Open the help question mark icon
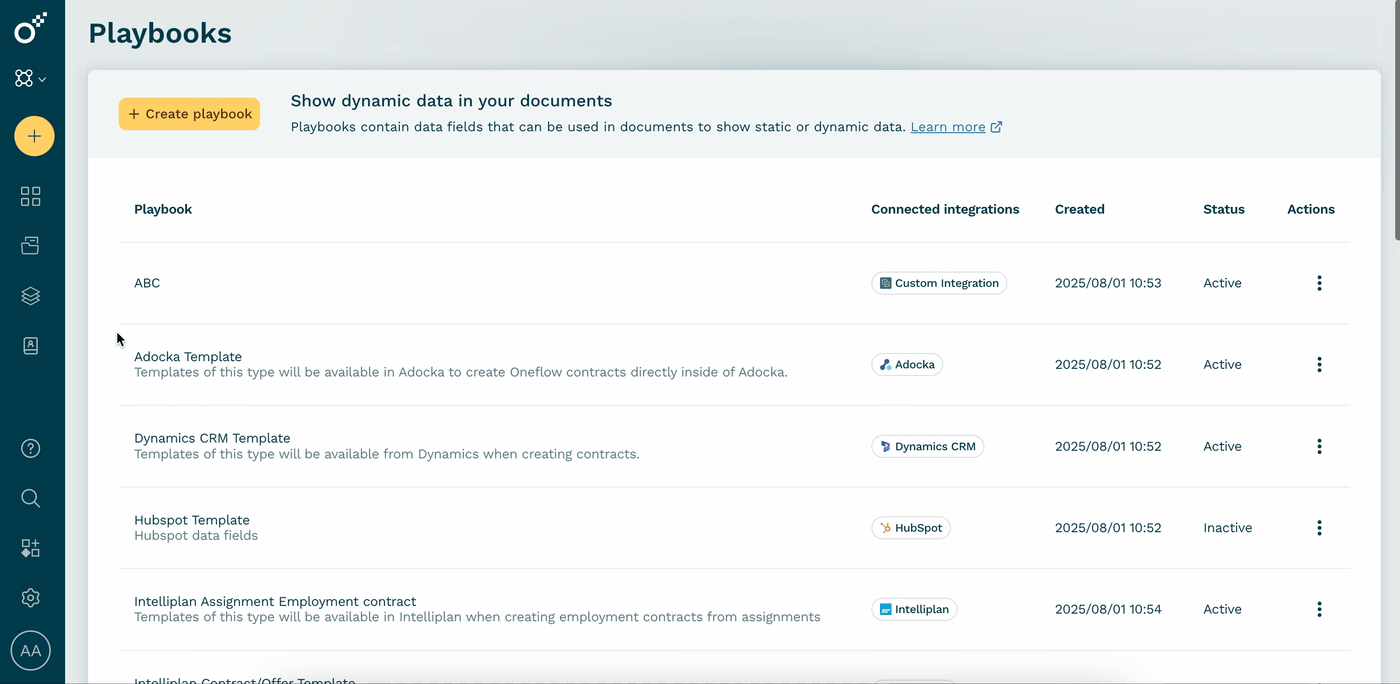The height and width of the screenshot is (684, 1400). (31, 448)
